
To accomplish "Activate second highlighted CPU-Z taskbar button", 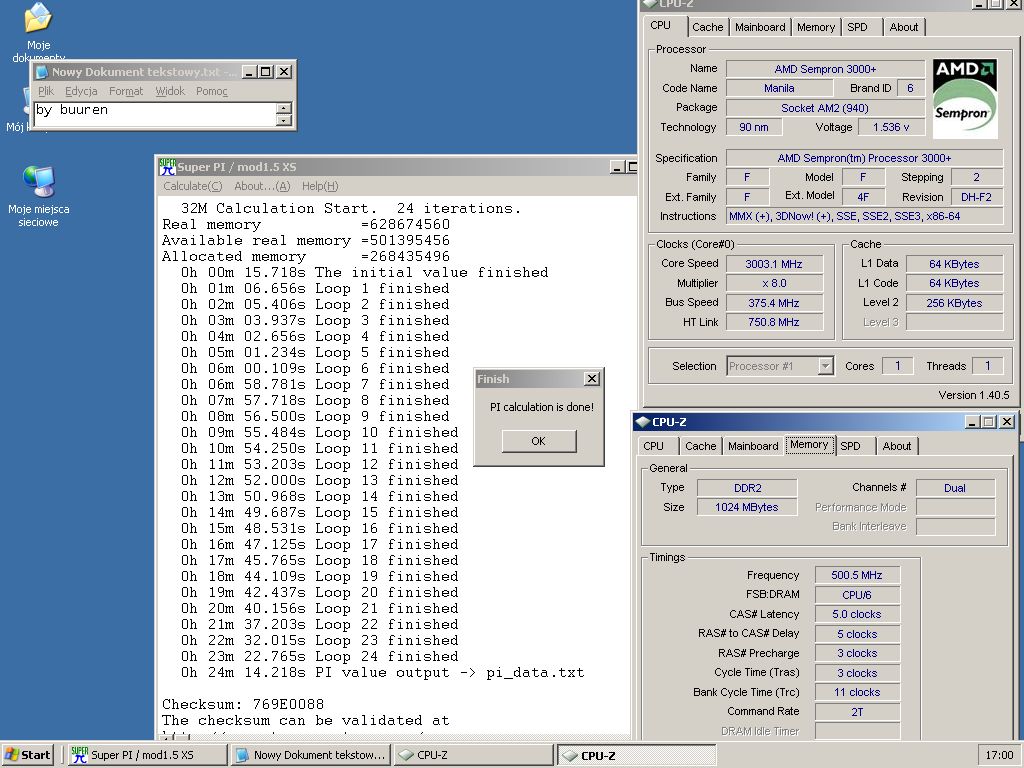I will pos(637,755).
